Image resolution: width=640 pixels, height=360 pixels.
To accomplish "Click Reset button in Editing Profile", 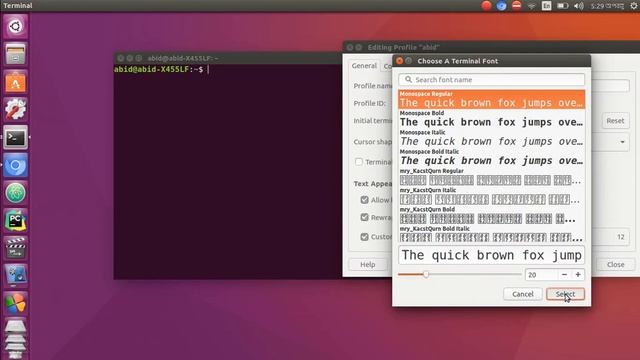I will point(615,121).
